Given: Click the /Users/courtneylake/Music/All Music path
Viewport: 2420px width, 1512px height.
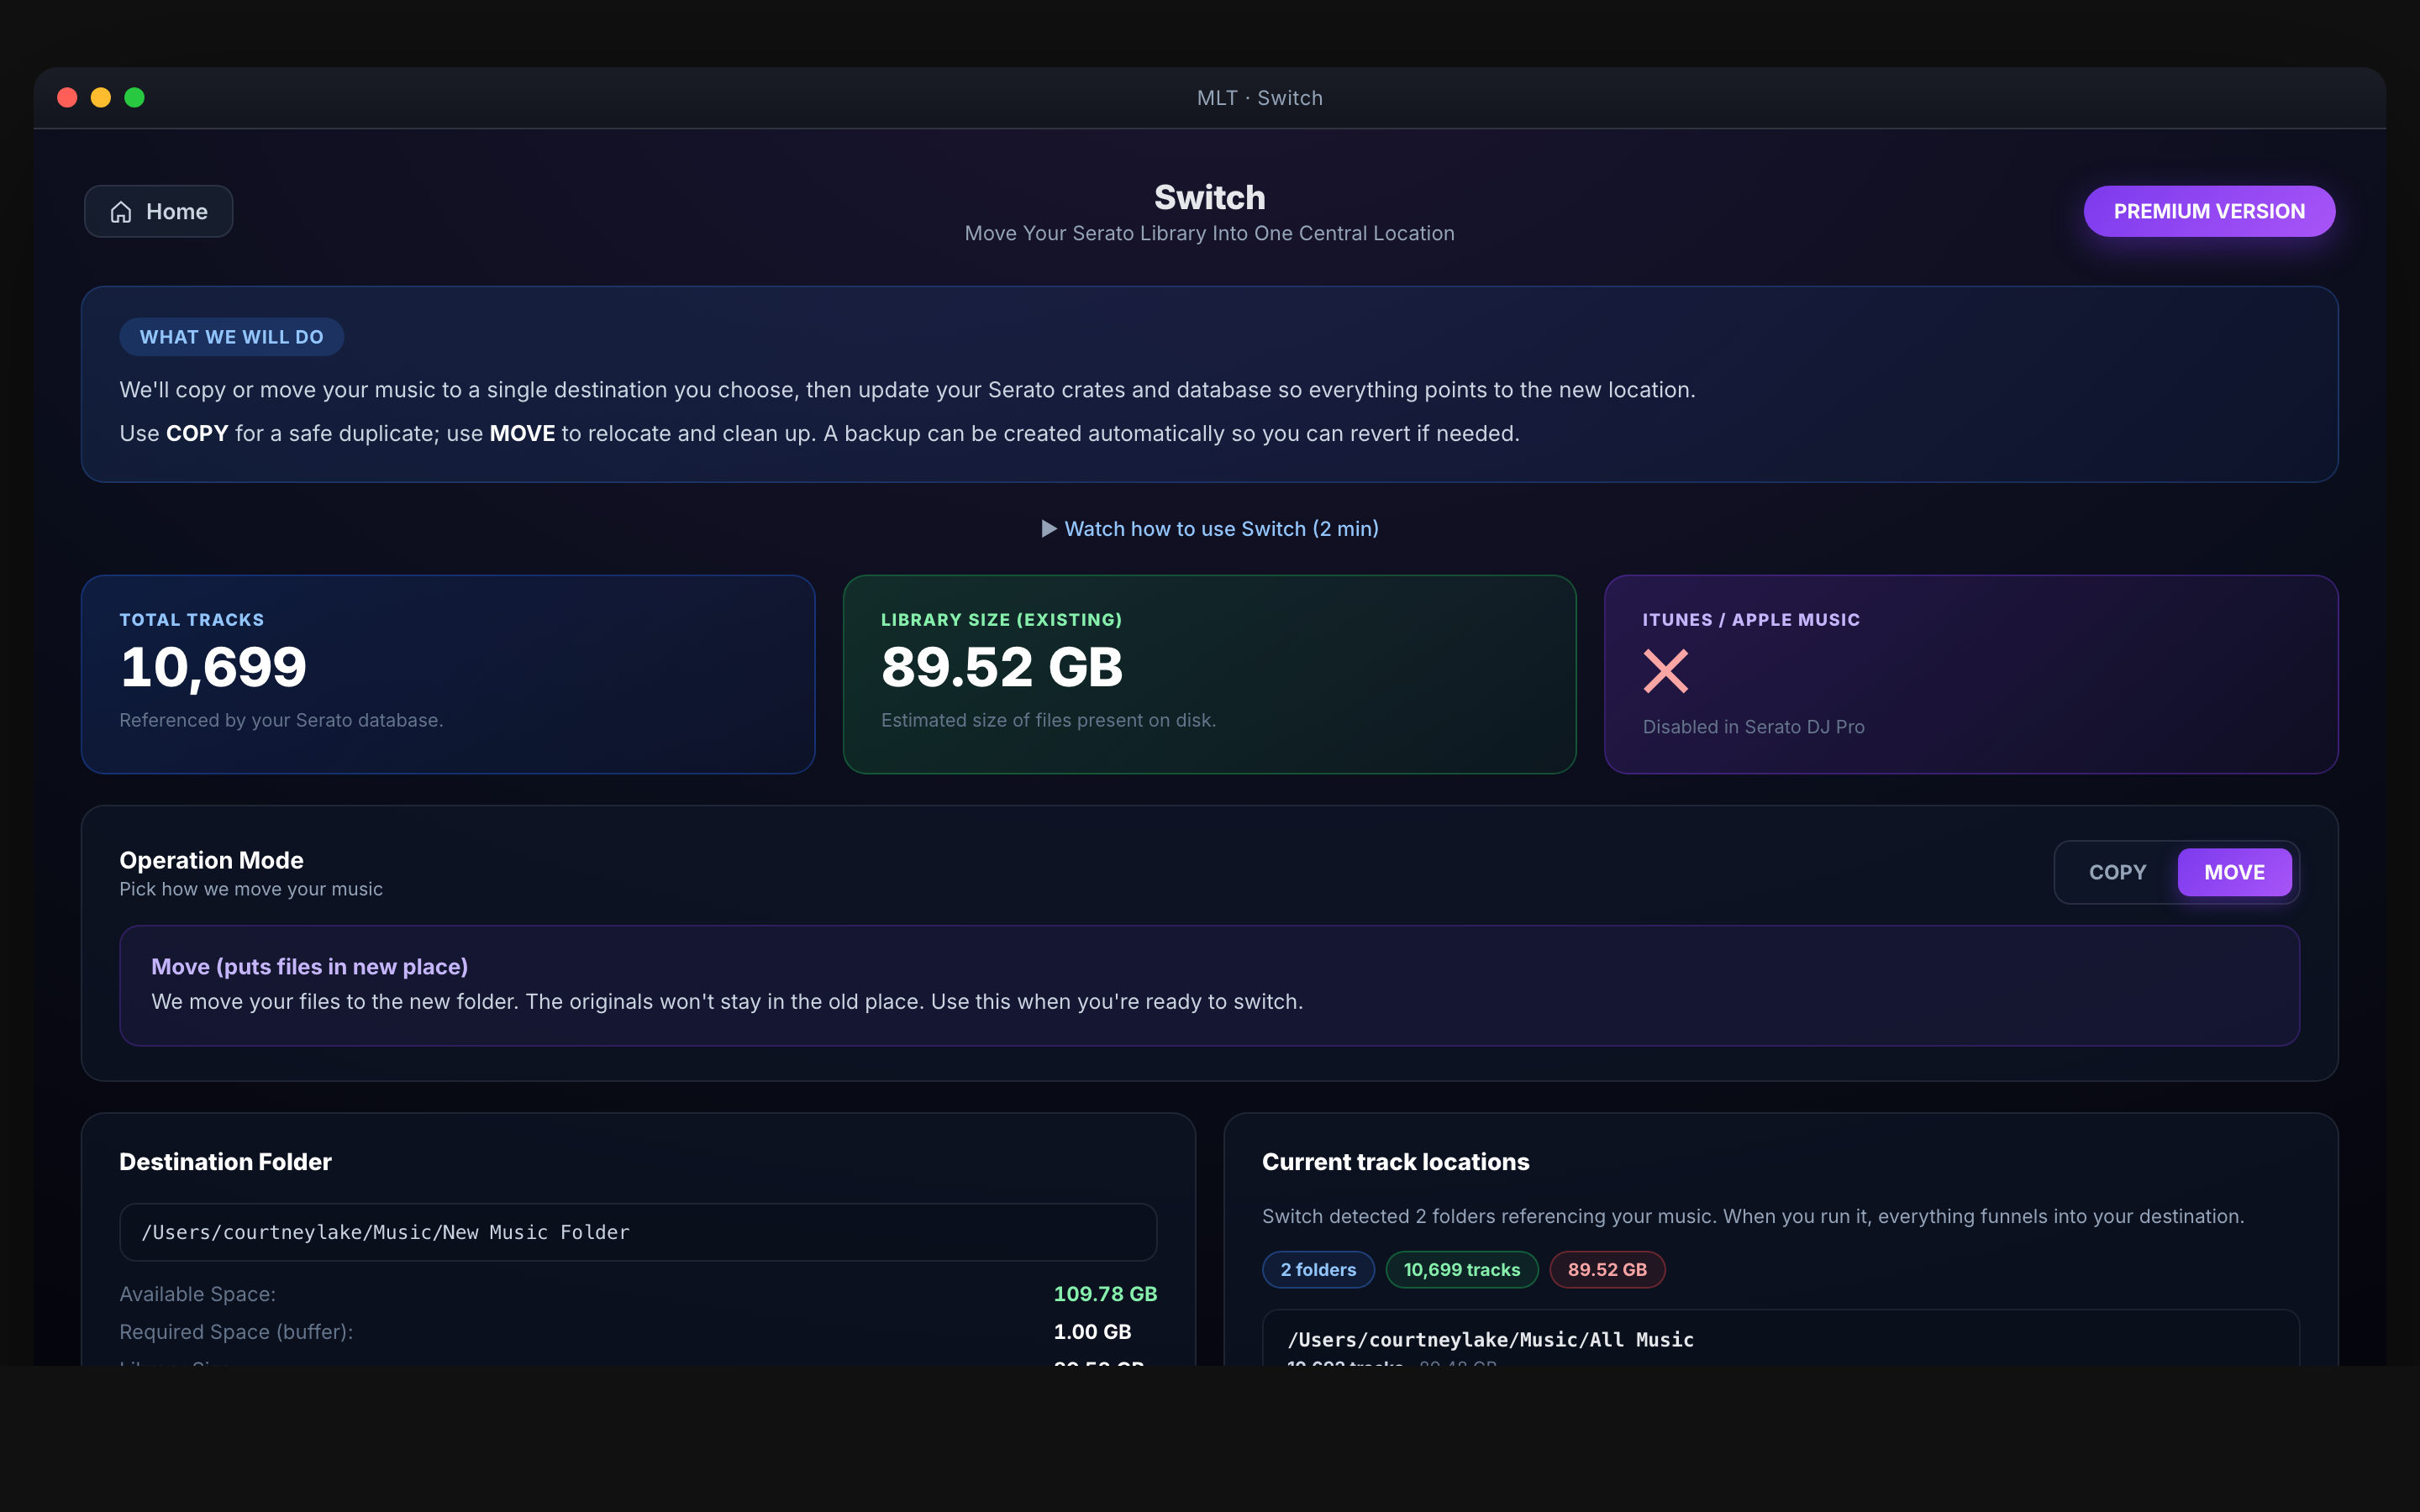Looking at the screenshot, I should point(1490,1340).
